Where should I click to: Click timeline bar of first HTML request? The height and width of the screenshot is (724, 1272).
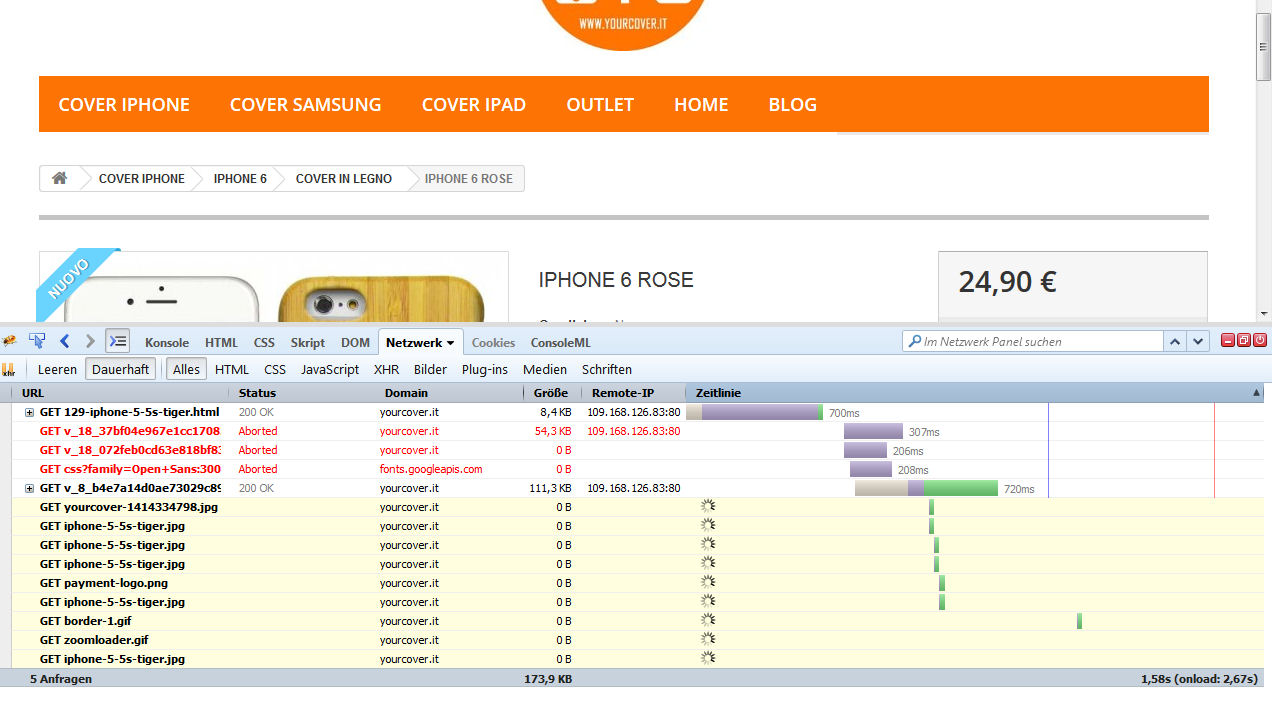point(755,412)
